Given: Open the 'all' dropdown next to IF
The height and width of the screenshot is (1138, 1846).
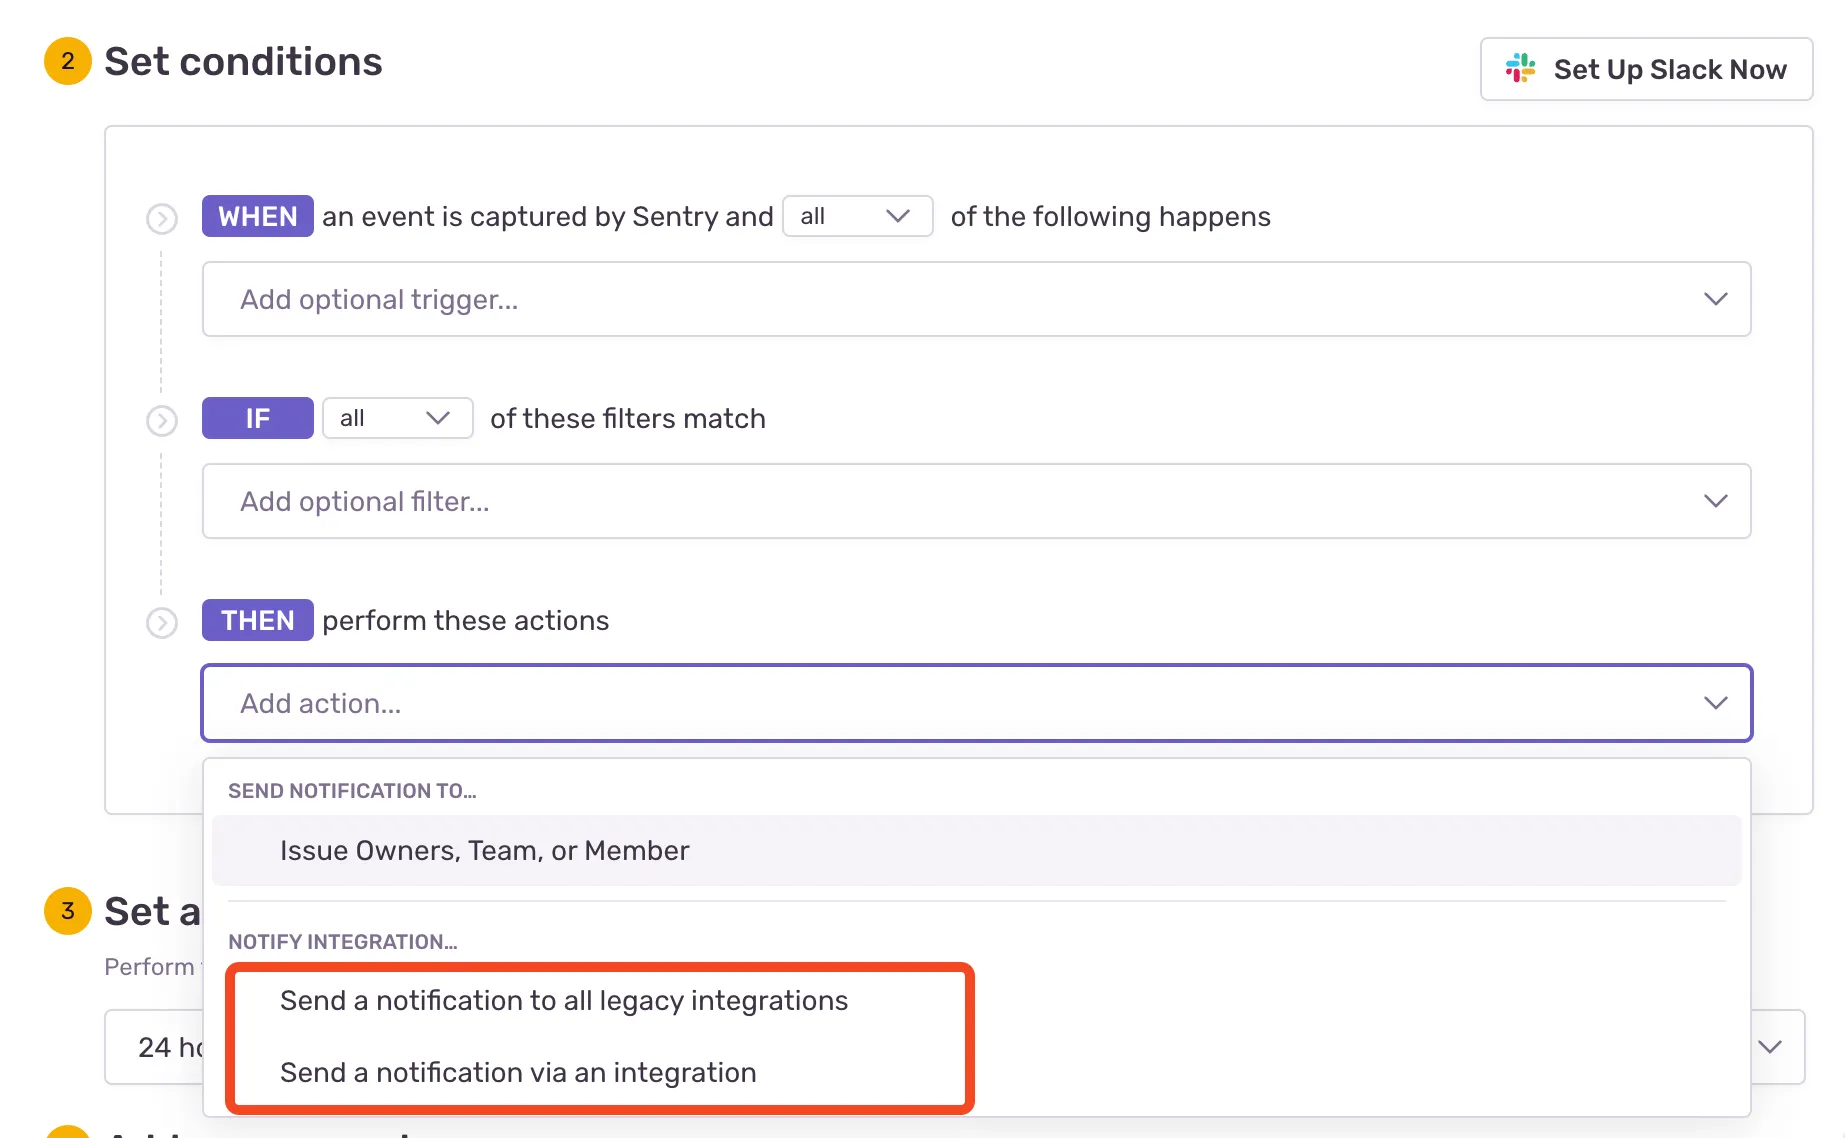Looking at the screenshot, I should (397, 418).
